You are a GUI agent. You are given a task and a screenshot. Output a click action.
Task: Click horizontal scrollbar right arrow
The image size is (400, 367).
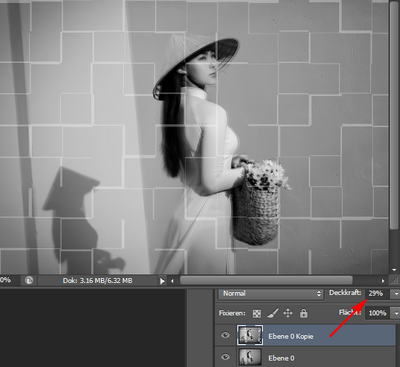(x=383, y=281)
